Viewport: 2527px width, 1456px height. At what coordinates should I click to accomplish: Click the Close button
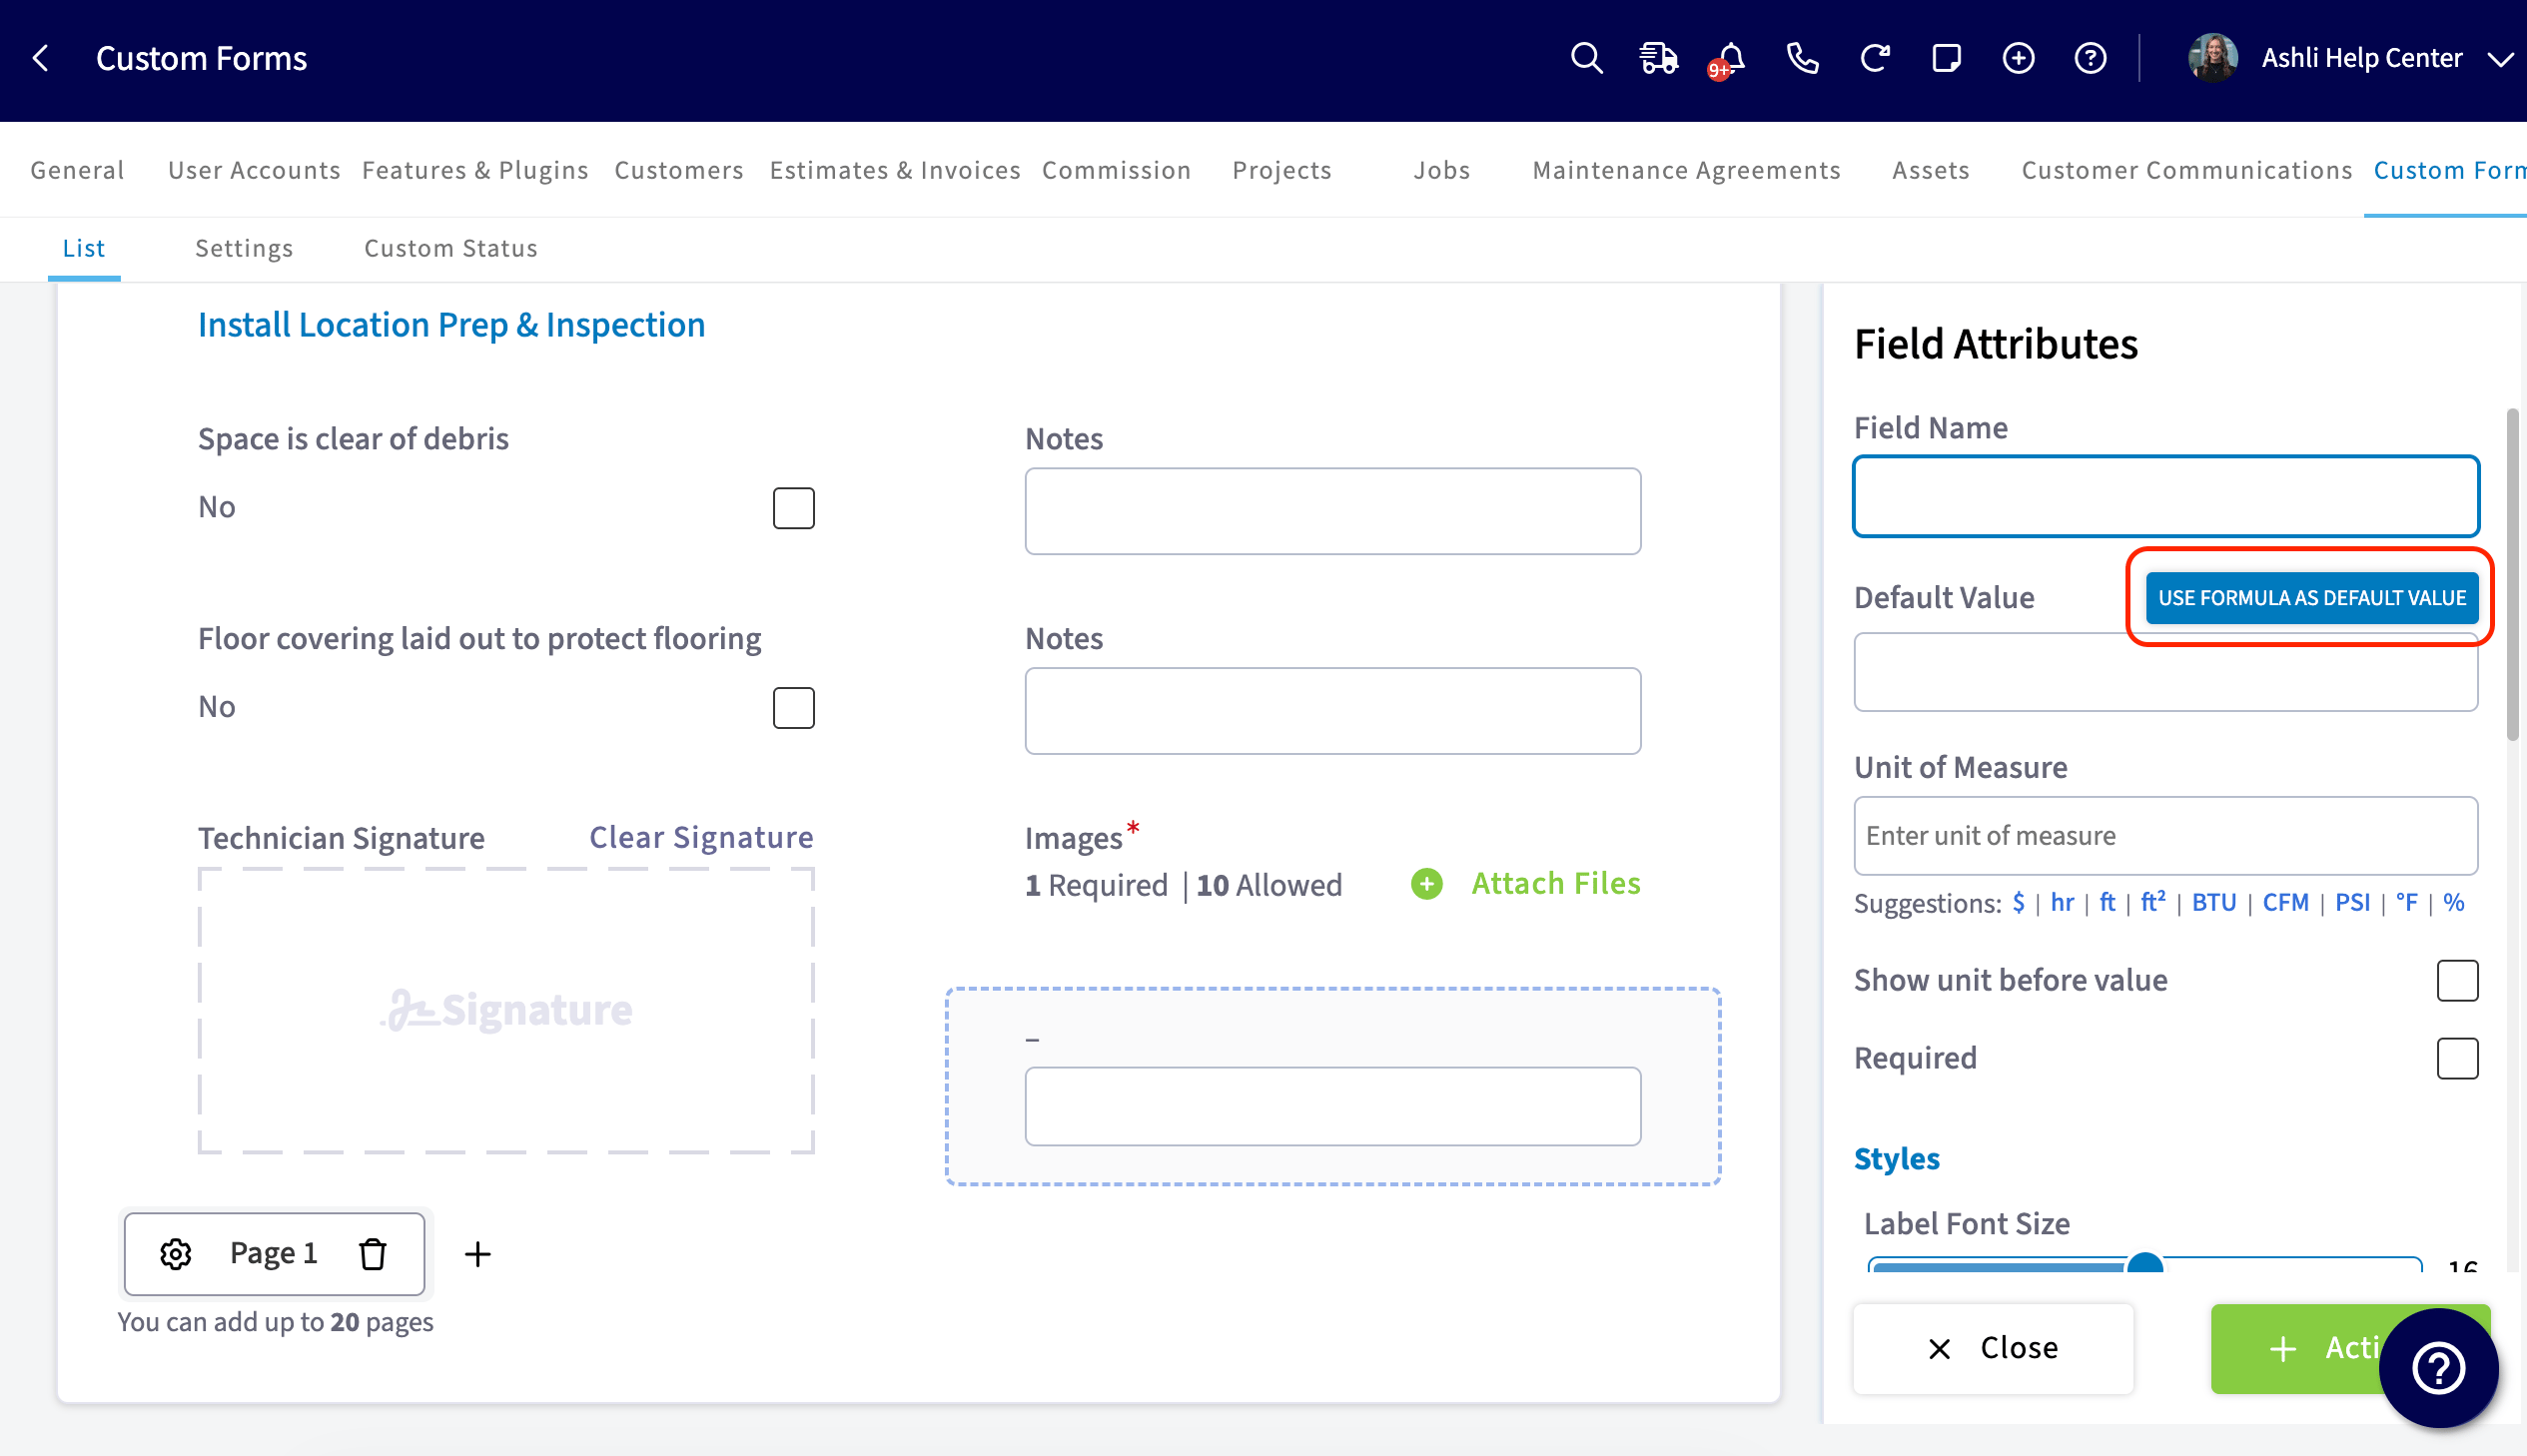[x=1993, y=1347]
